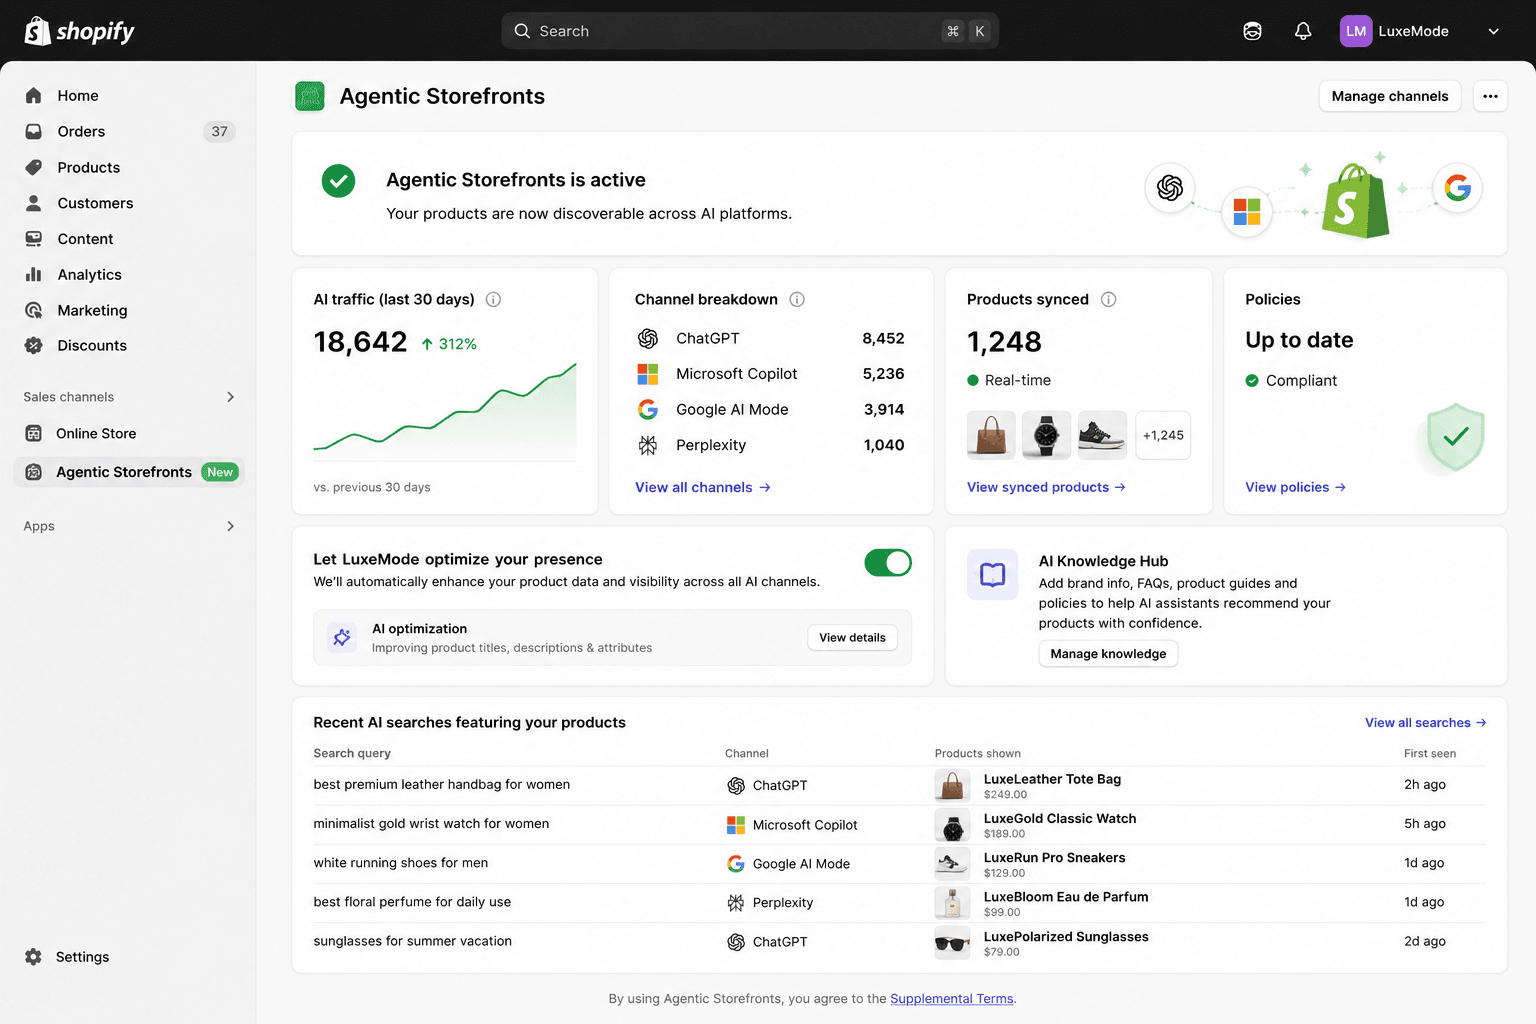This screenshot has height=1024, width=1536.
Task: Click the watch synced product thumbnail
Action: [x=1046, y=435]
